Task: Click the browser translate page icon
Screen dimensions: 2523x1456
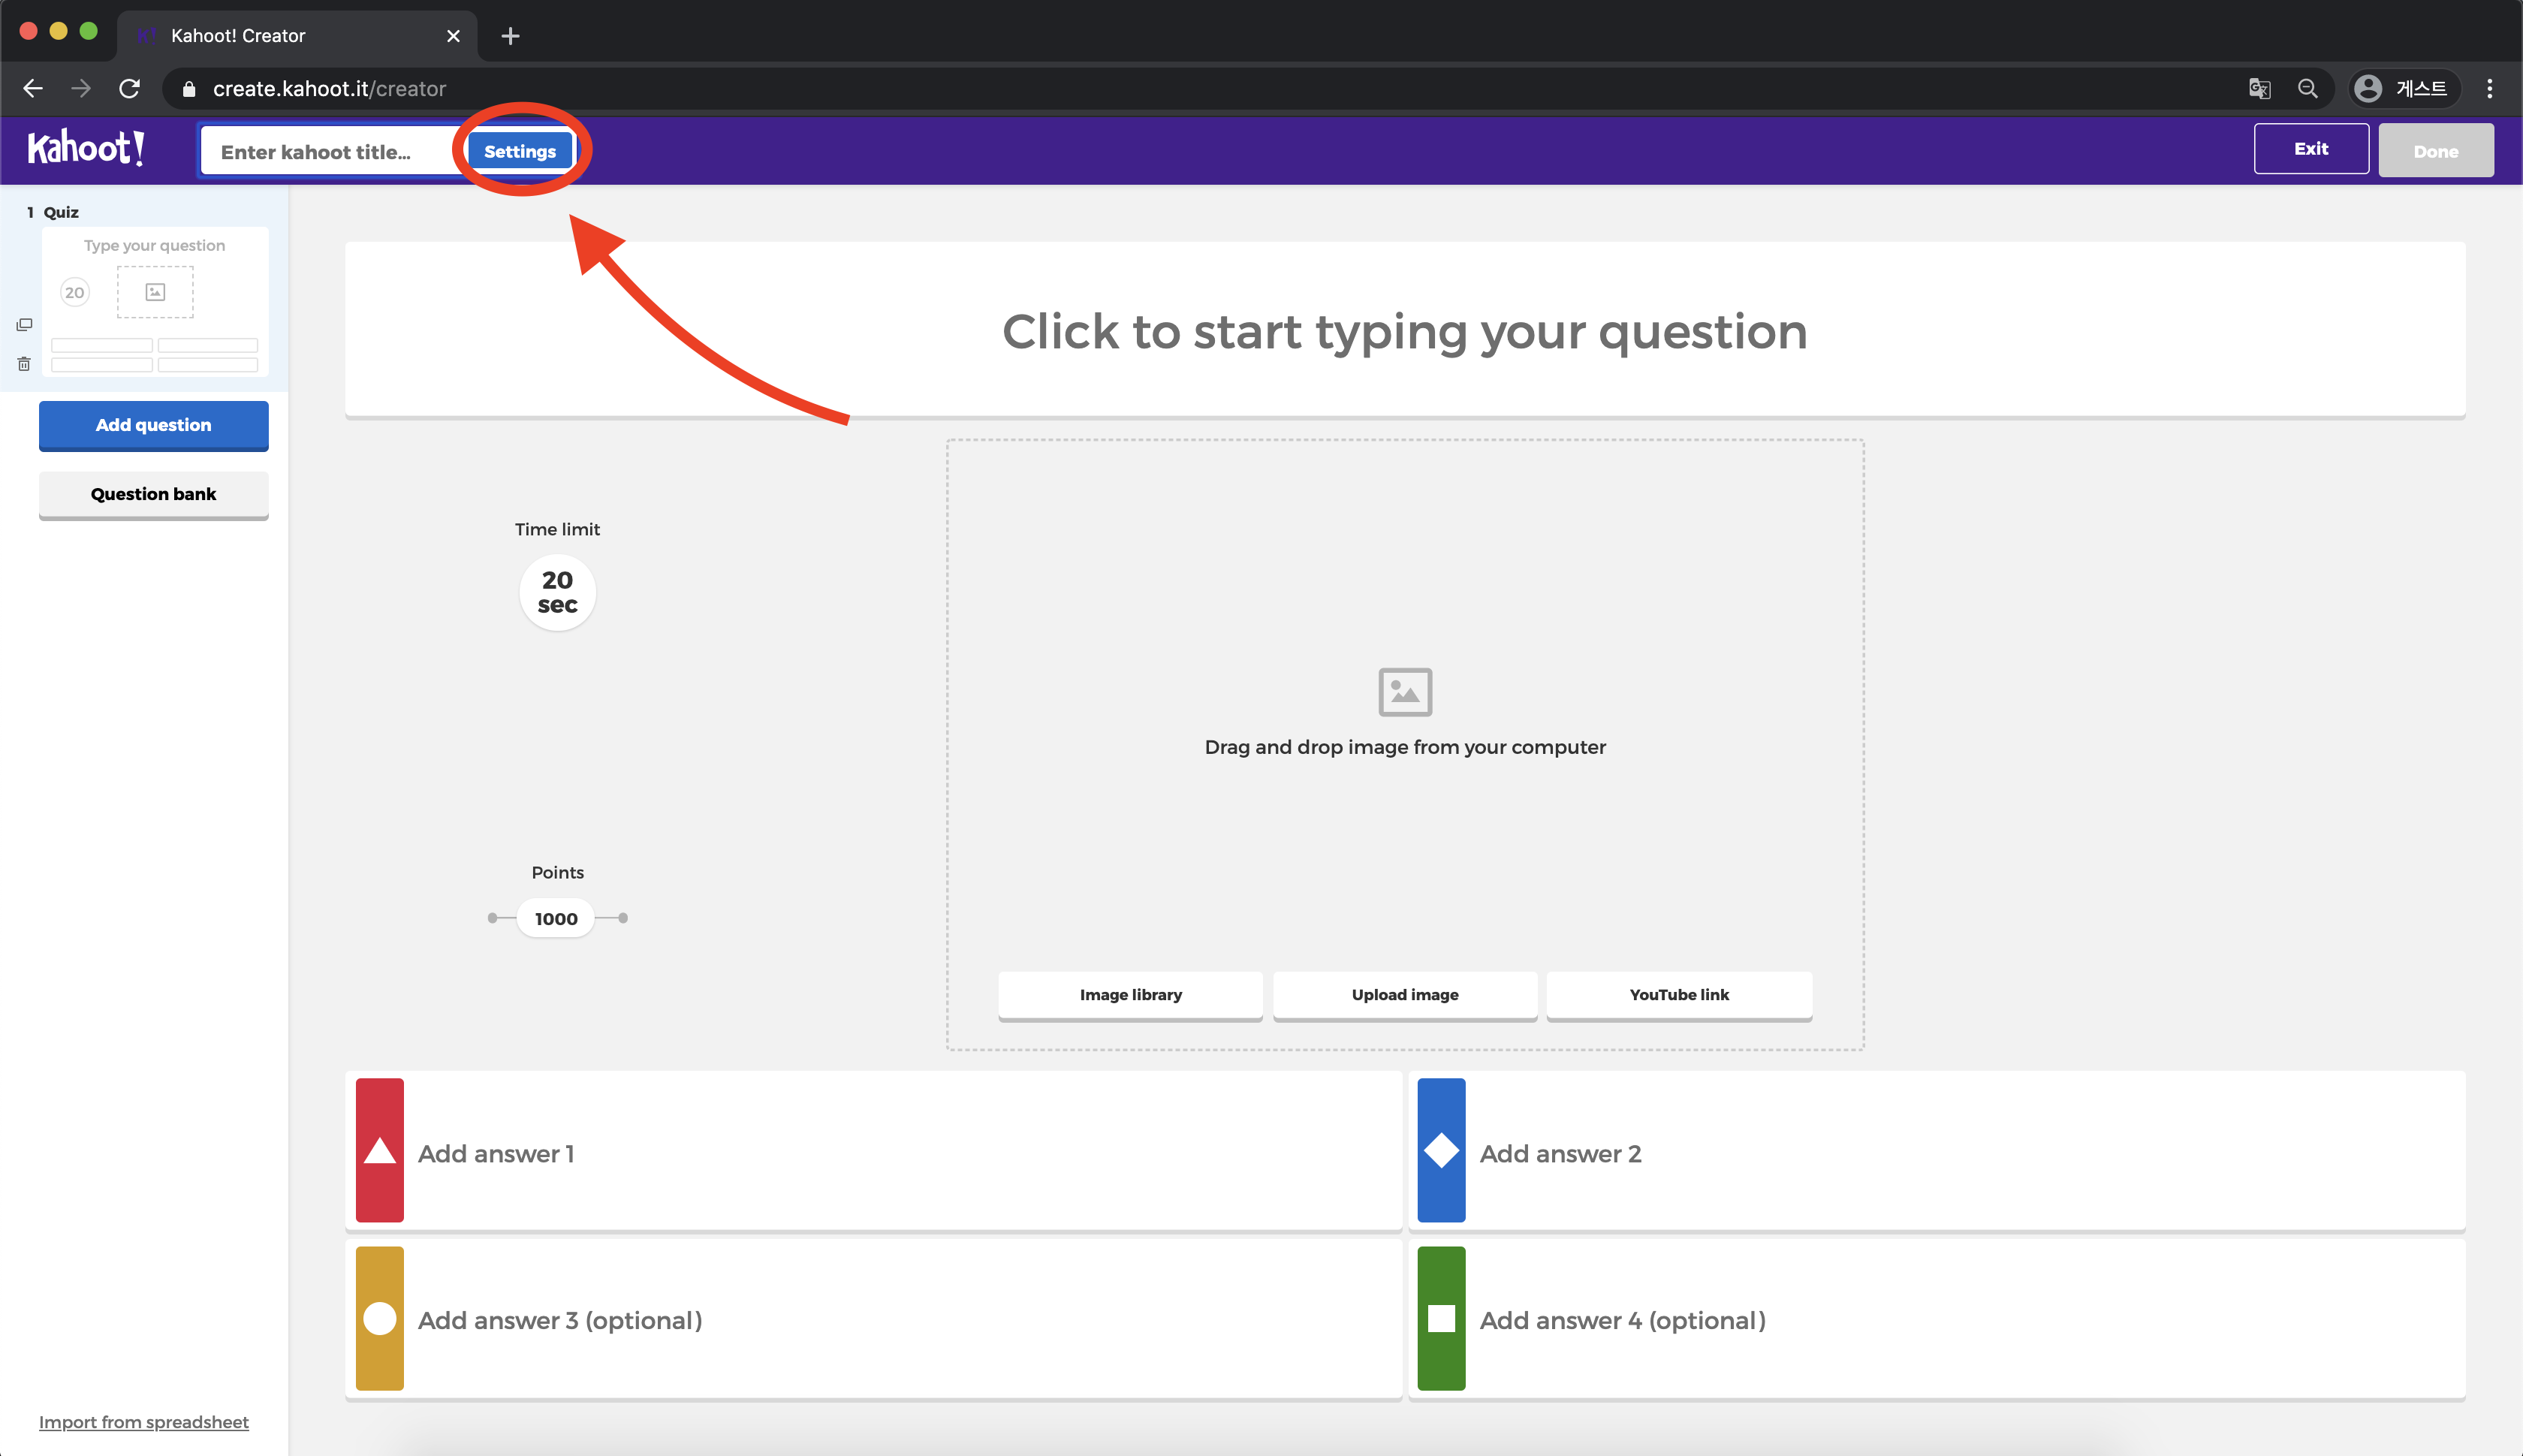Action: 2259,89
